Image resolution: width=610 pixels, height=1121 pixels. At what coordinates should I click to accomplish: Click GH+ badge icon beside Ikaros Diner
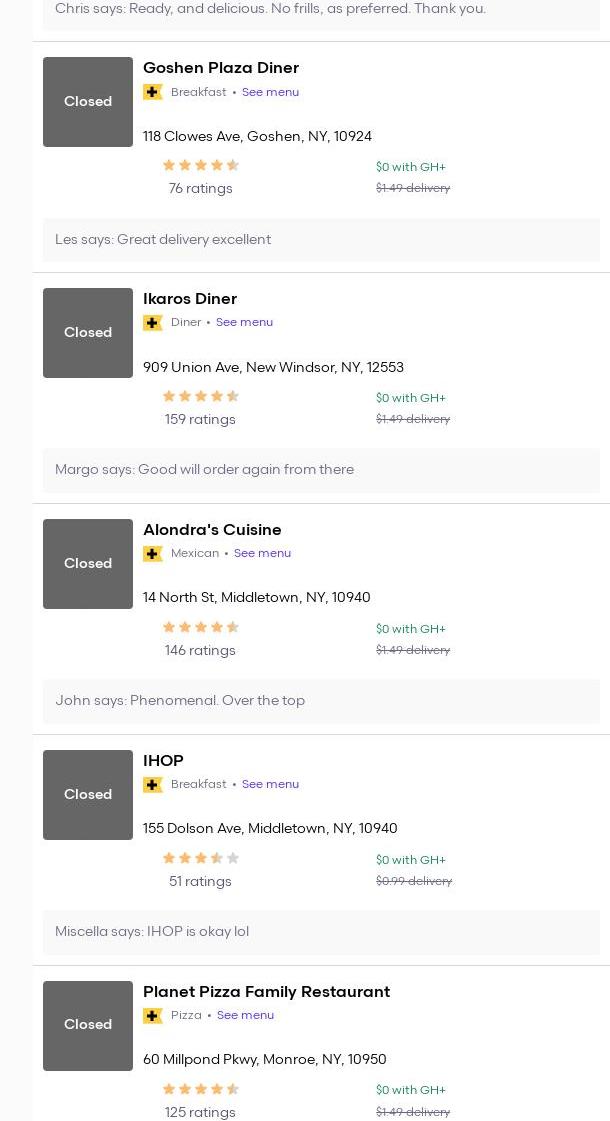point(153,323)
